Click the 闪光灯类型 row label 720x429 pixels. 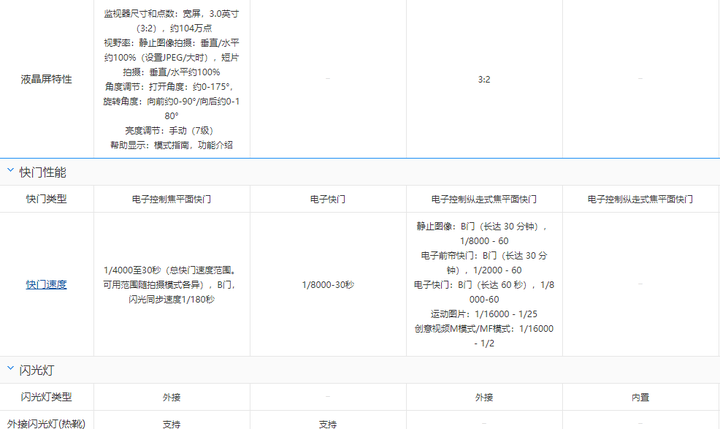point(46,397)
